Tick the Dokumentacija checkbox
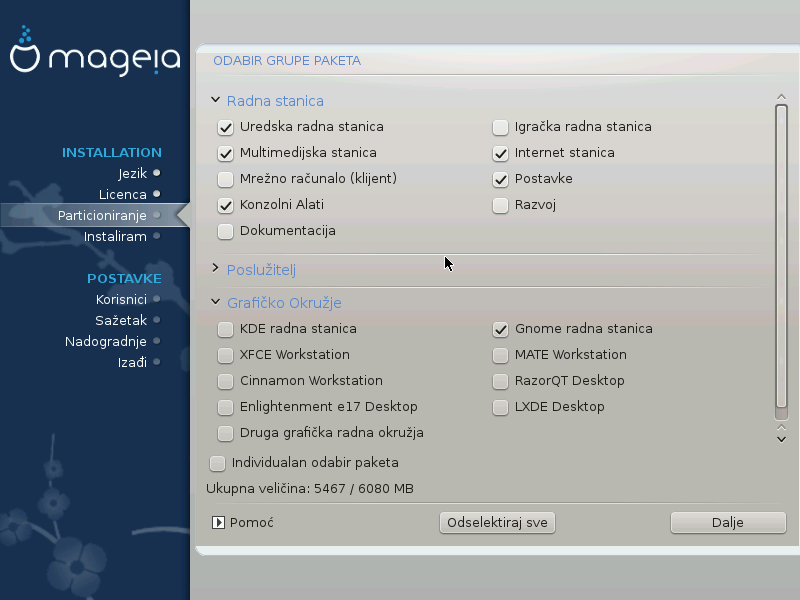The height and width of the screenshot is (600, 800). 225,231
